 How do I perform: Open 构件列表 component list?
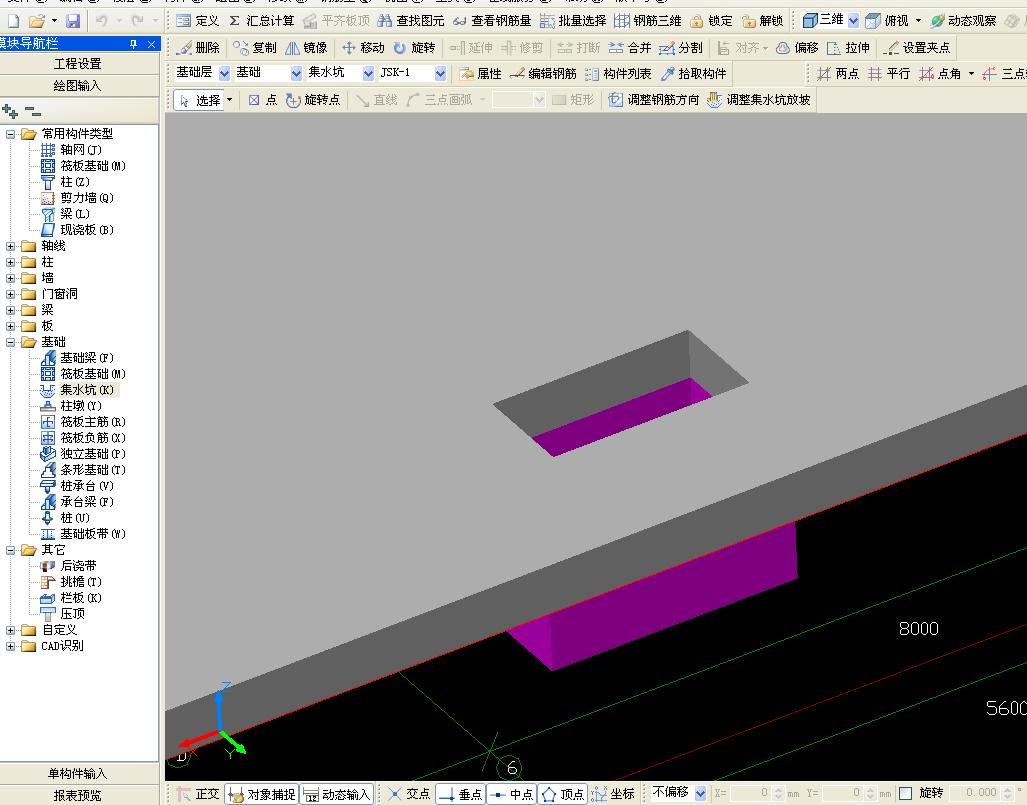click(x=618, y=73)
